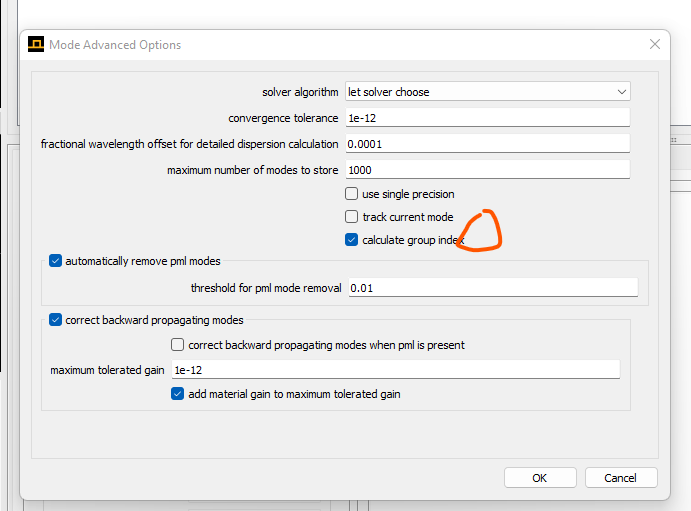Screen dimensions: 691x511
Task: Open the solver algorithm dropdown
Action: (x=488, y=92)
